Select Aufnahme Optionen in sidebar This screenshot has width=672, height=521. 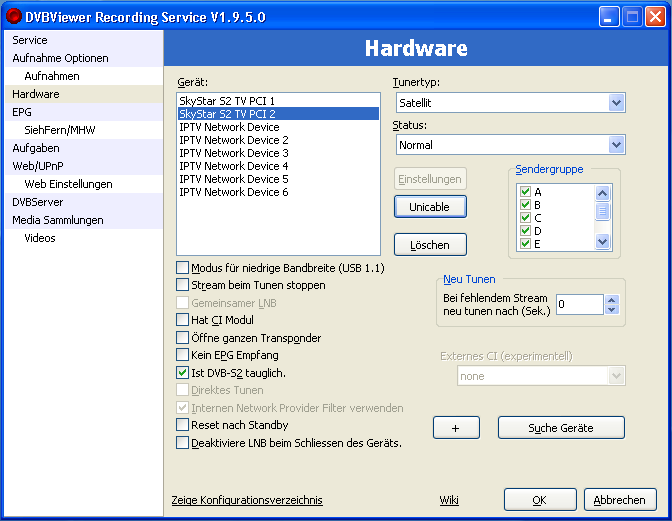coord(60,58)
